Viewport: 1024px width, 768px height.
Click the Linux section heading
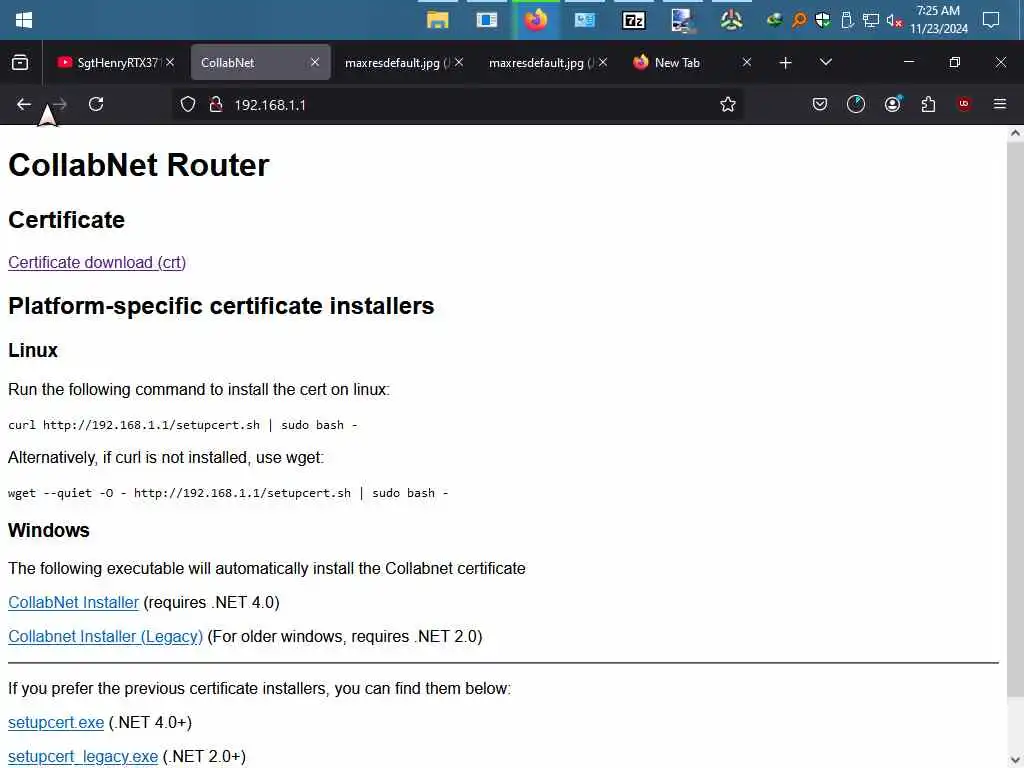tap(33, 351)
